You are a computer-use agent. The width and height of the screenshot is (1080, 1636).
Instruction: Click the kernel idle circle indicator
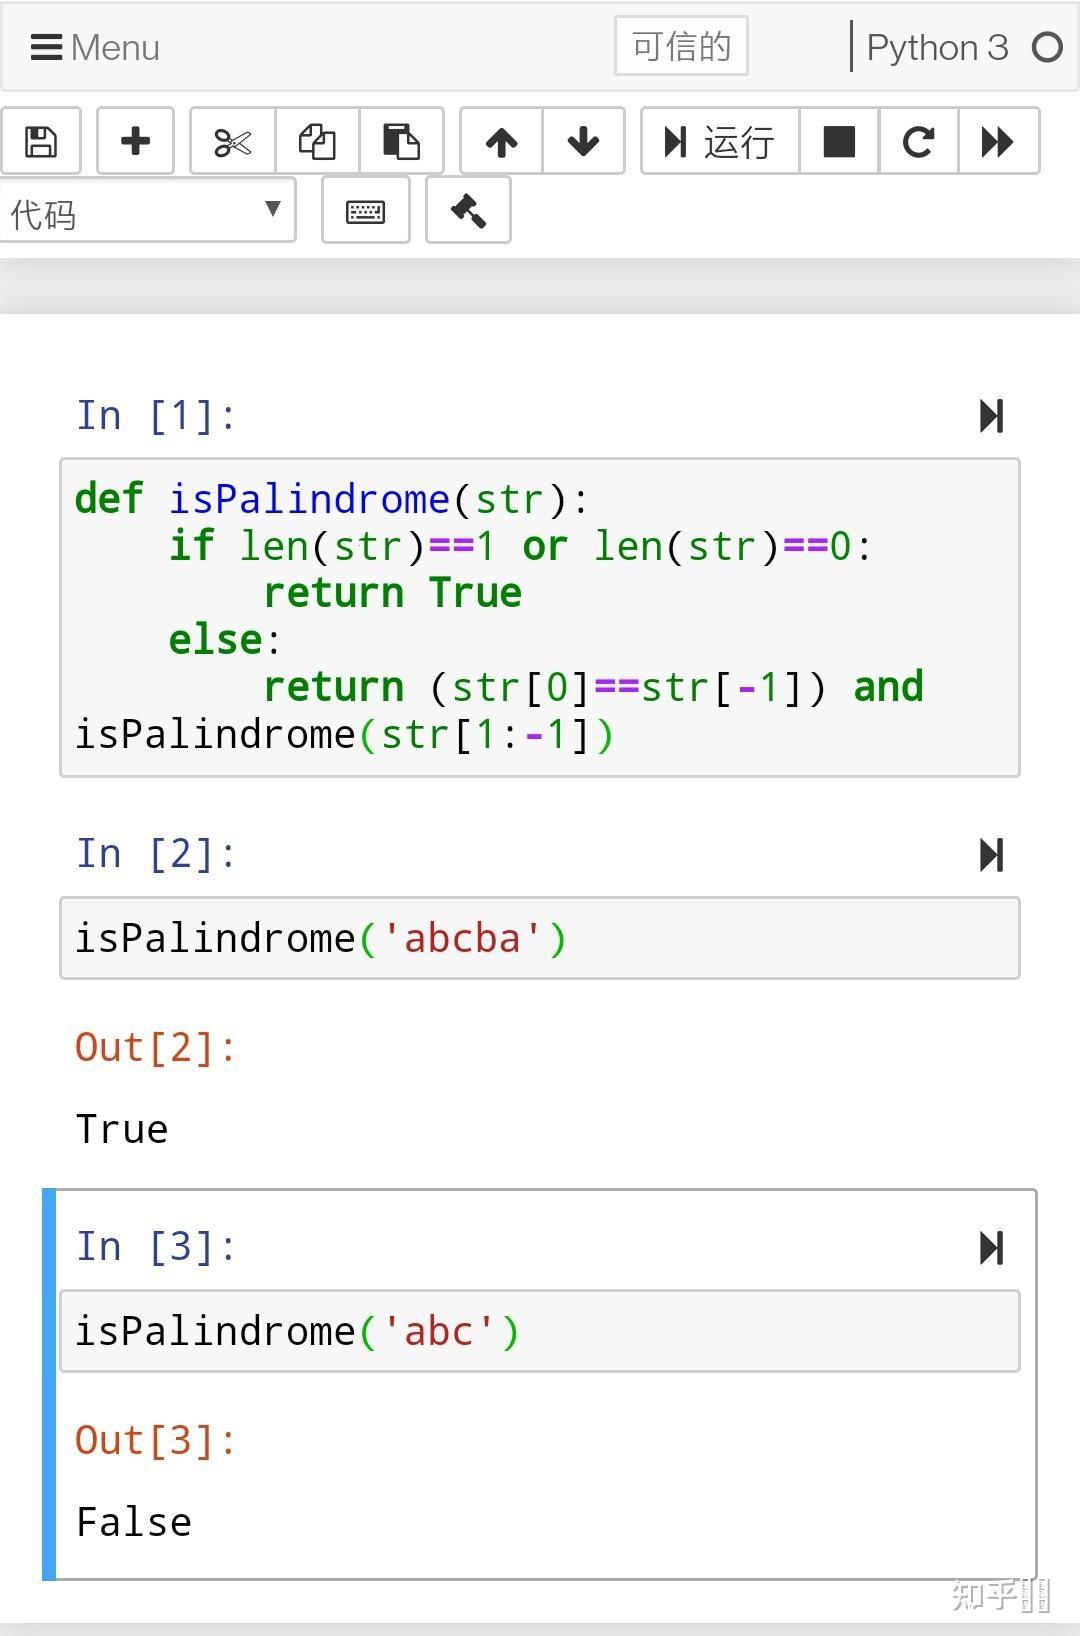point(1047,47)
